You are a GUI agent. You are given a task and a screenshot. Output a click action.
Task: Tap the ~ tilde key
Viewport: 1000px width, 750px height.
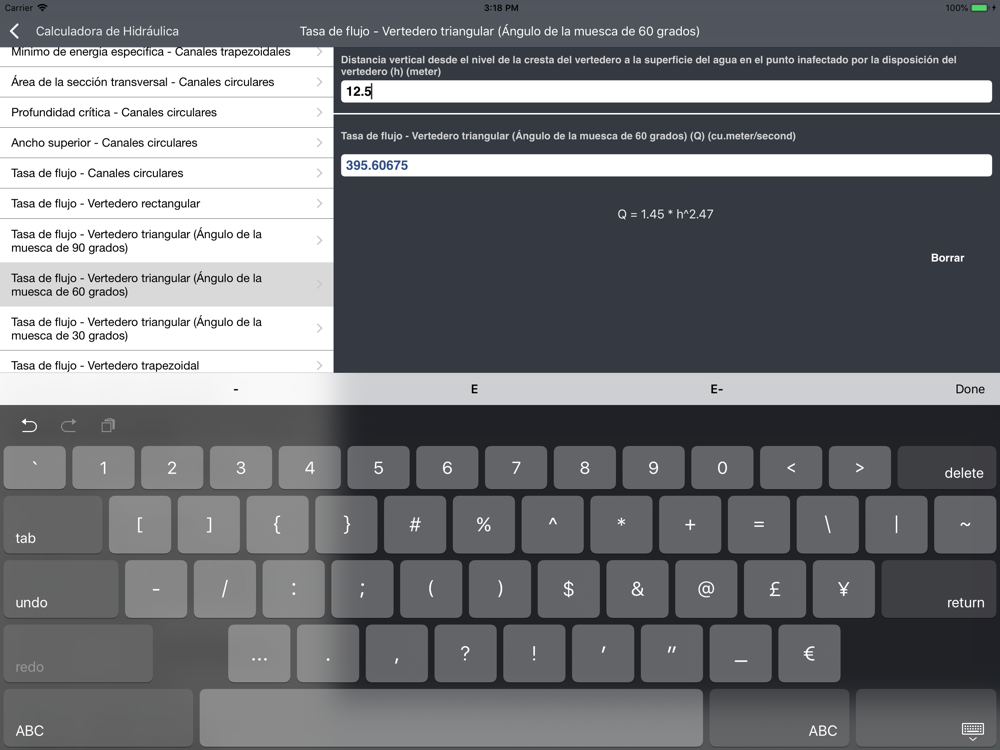point(965,524)
